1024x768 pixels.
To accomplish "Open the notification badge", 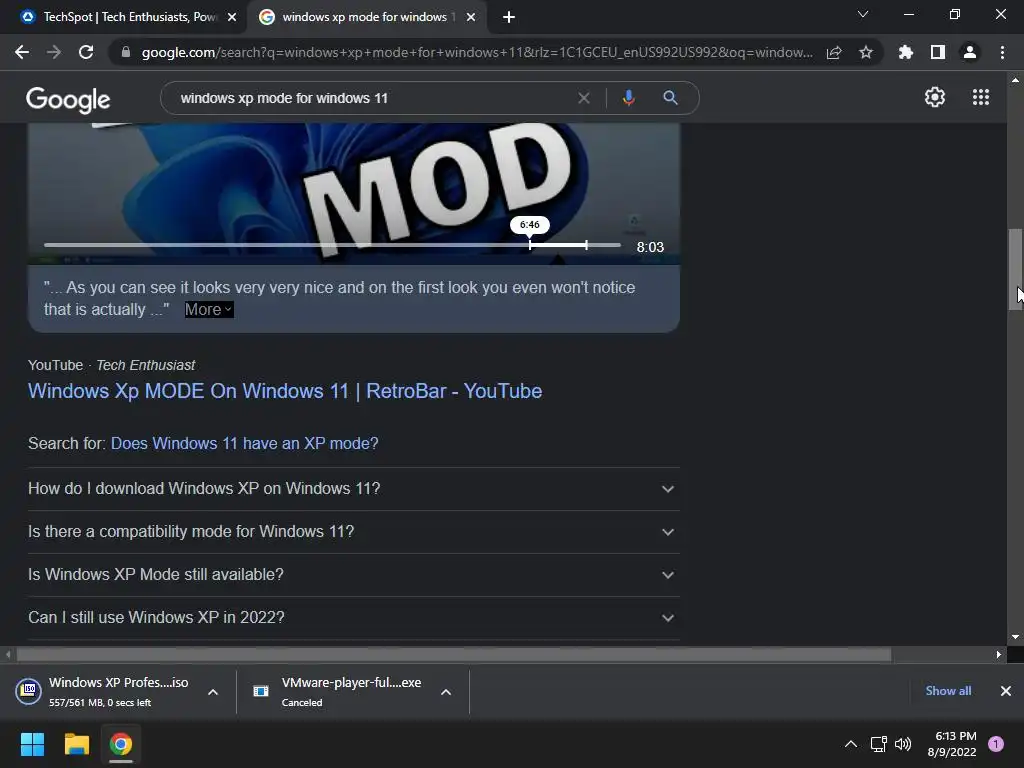I will tap(996, 744).
